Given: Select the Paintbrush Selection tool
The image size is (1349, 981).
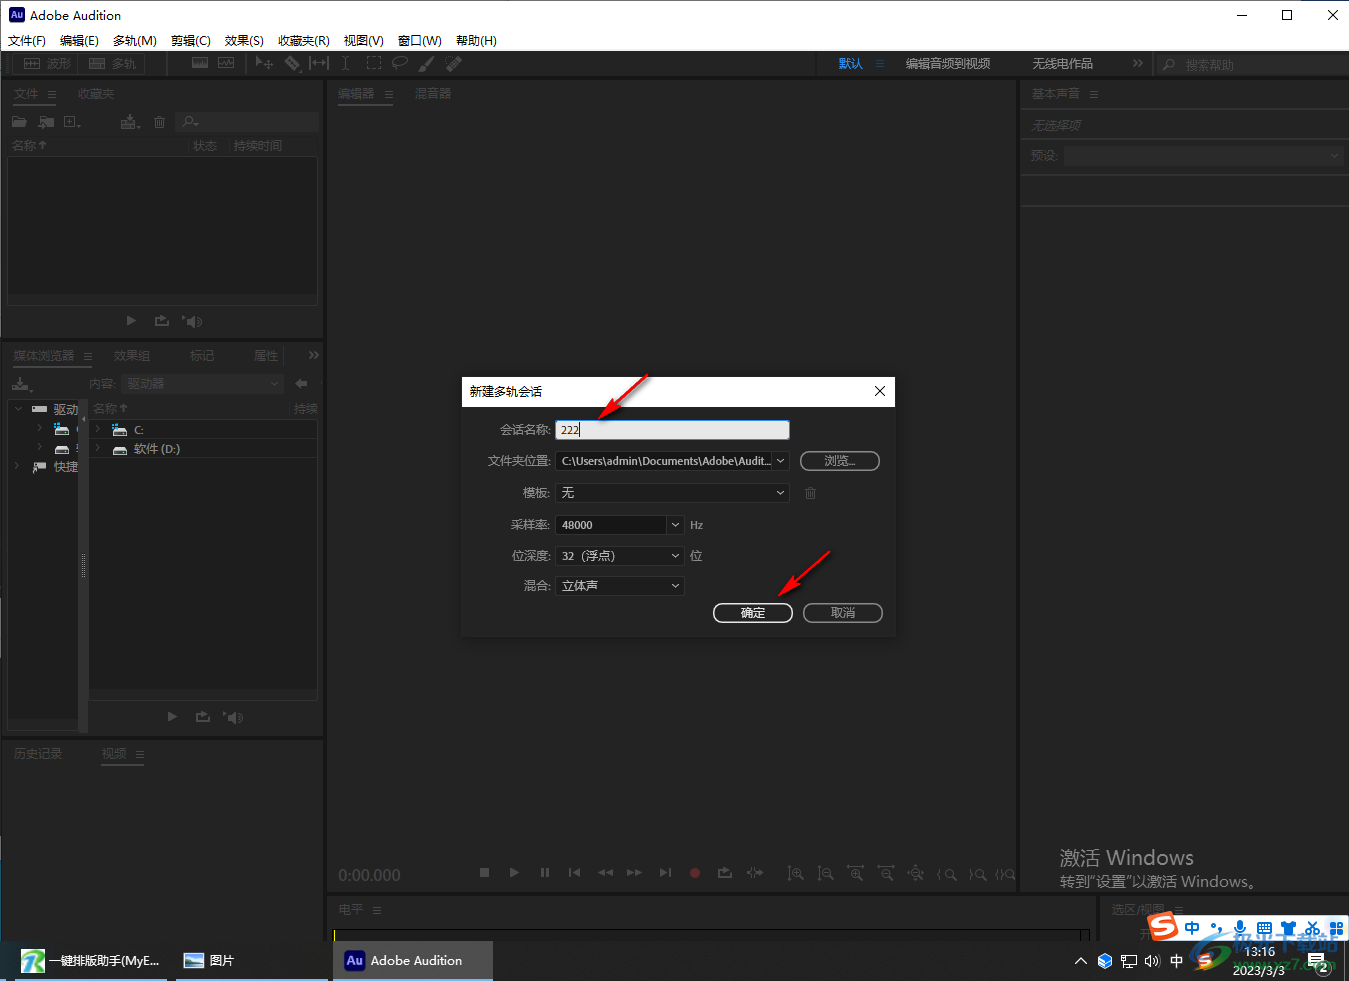Looking at the screenshot, I should [427, 63].
